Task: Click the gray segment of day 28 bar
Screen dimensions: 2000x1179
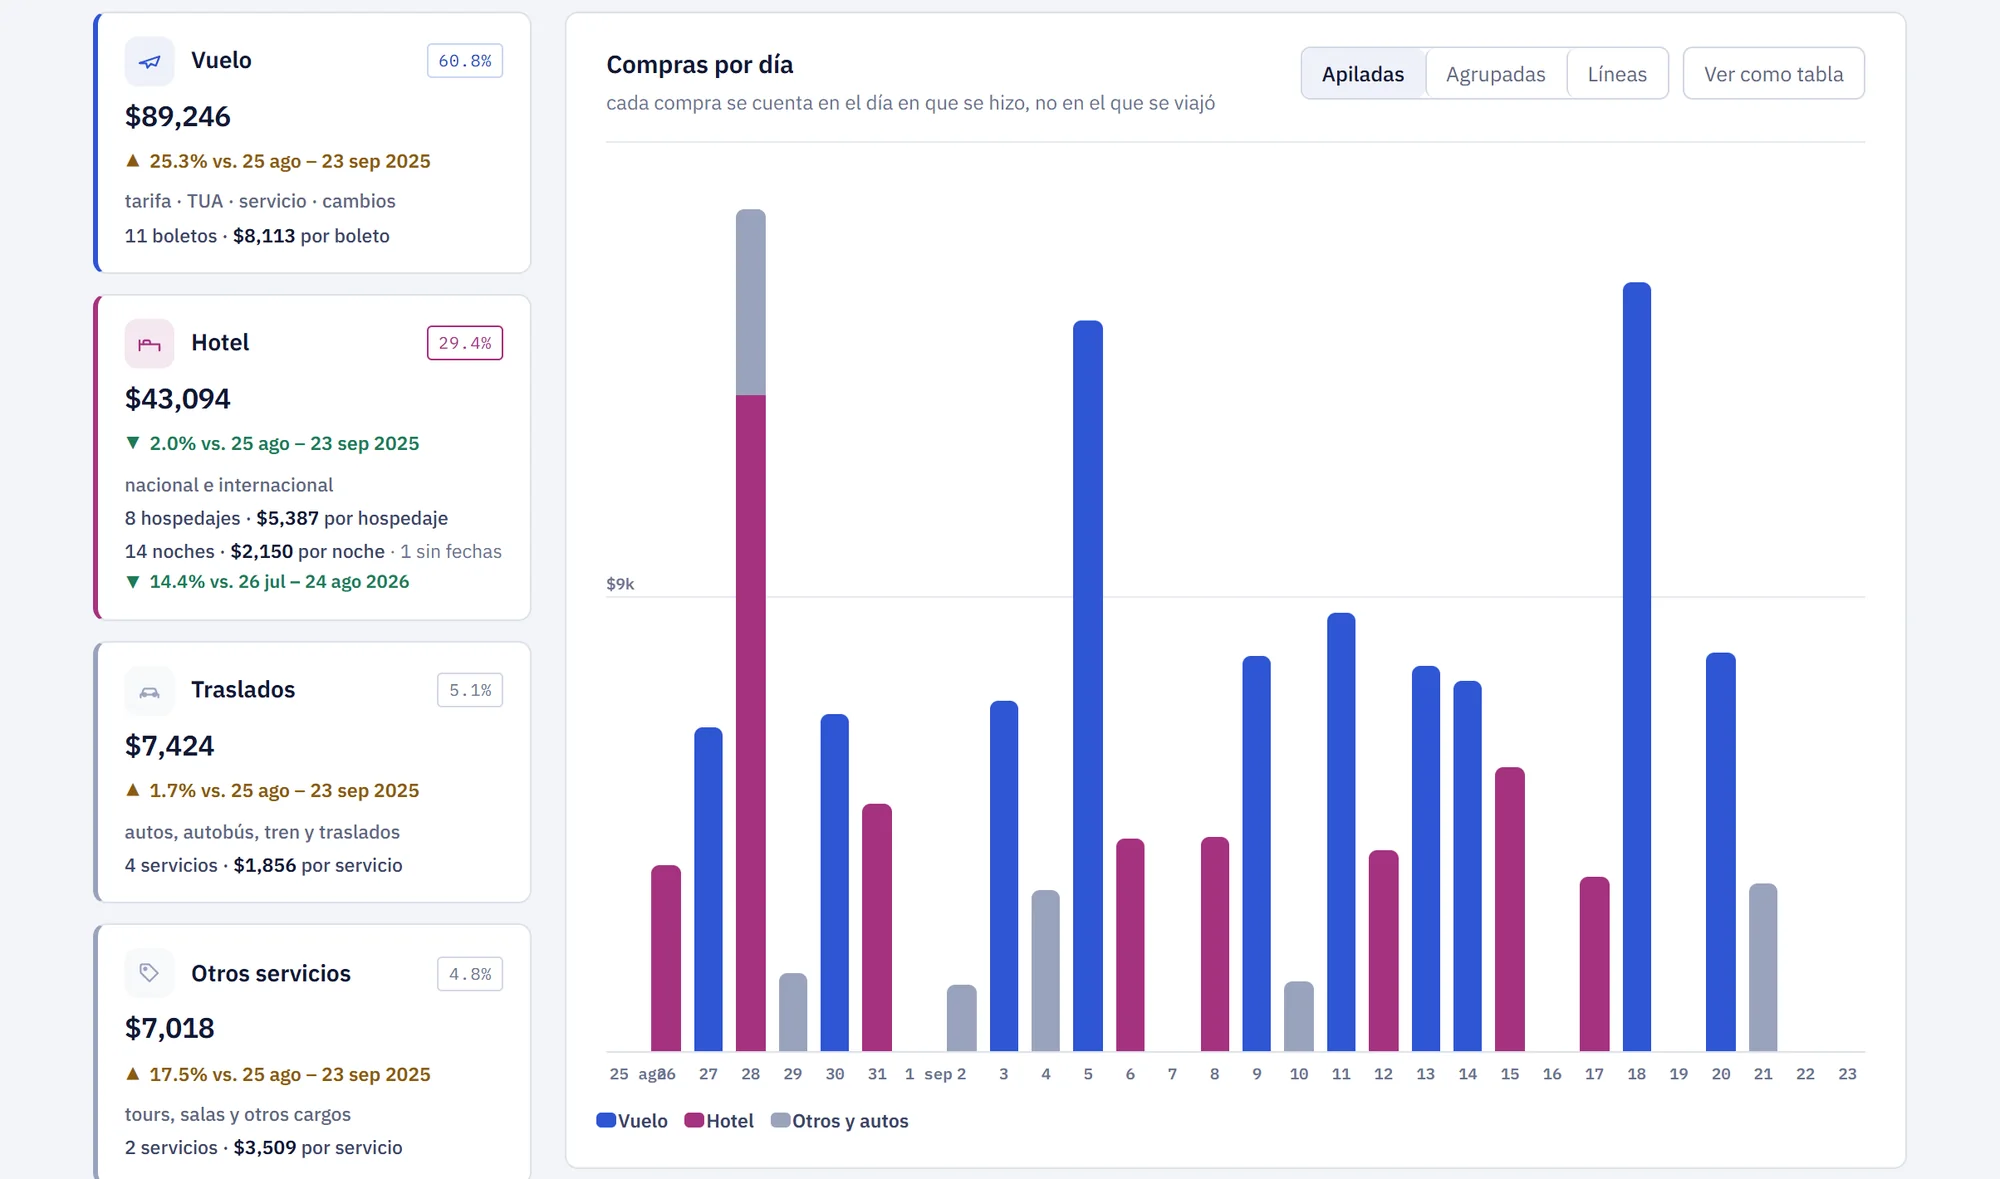Action: [x=750, y=302]
